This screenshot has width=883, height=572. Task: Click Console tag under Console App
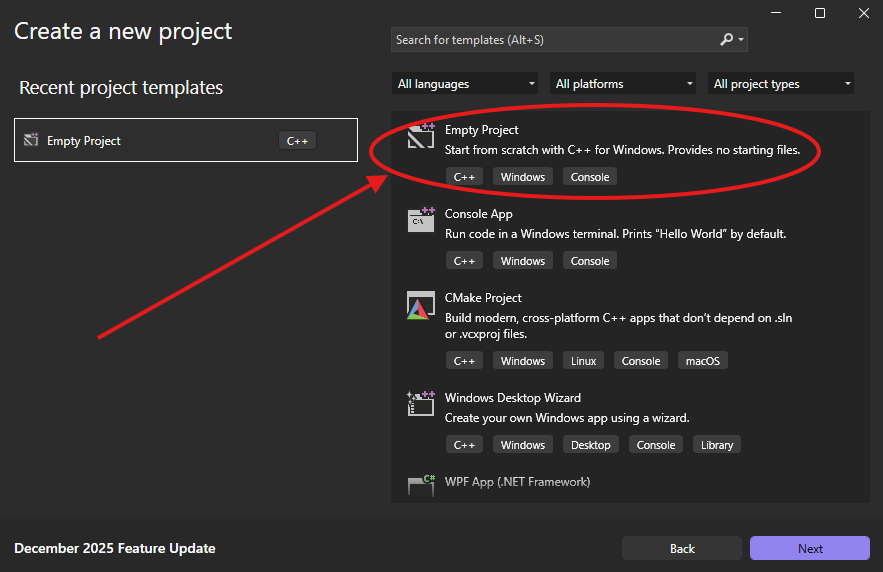pos(590,261)
